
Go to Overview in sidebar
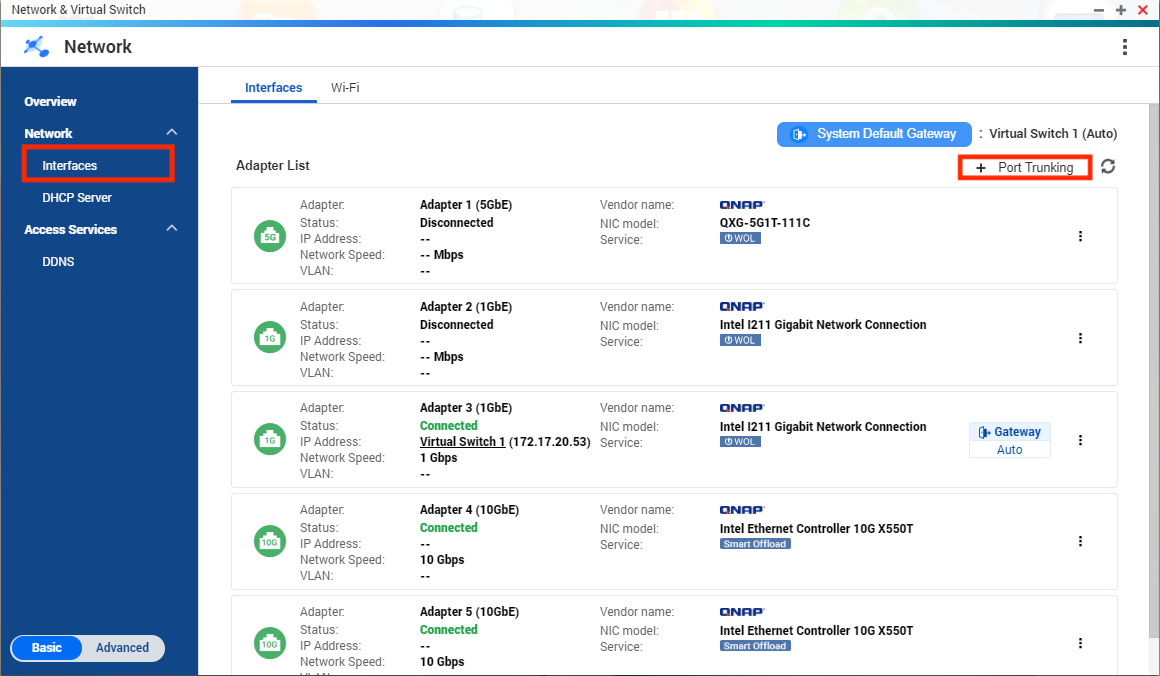[50, 101]
